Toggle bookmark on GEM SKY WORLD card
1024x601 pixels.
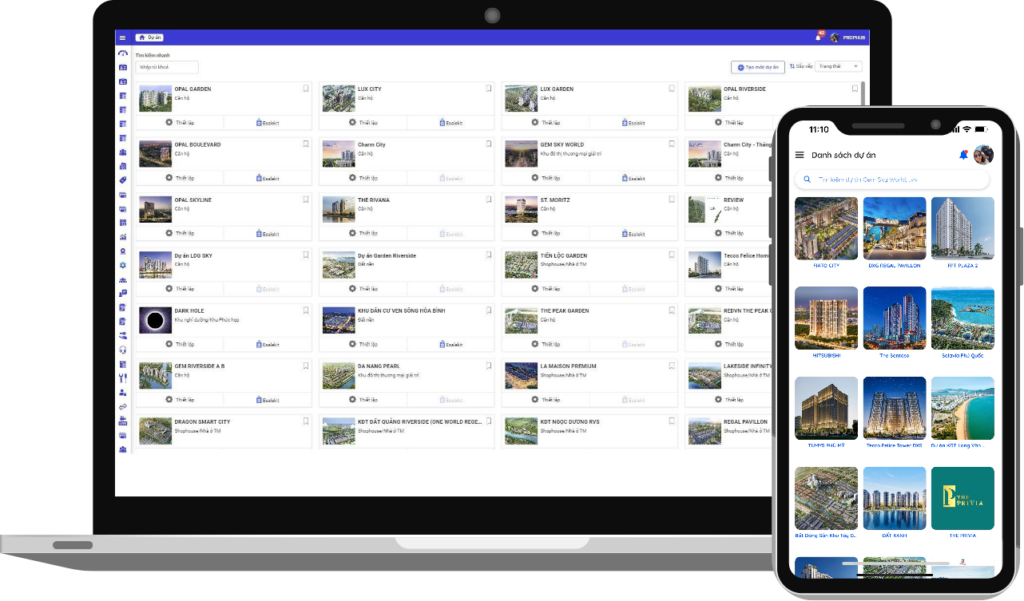coord(672,144)
